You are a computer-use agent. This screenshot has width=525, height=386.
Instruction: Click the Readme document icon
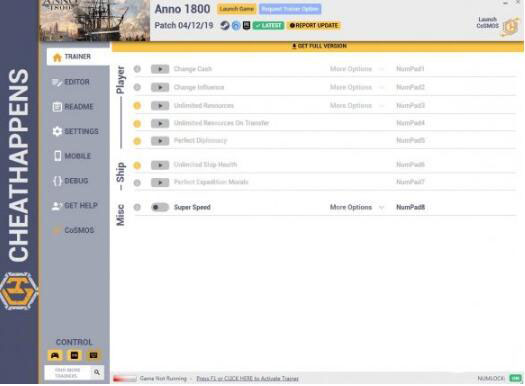(x=57, y=107)
